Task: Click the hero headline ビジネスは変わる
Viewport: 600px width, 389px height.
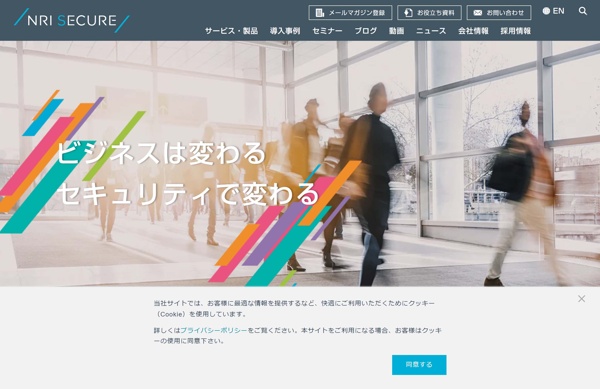Action: (161, 153)
